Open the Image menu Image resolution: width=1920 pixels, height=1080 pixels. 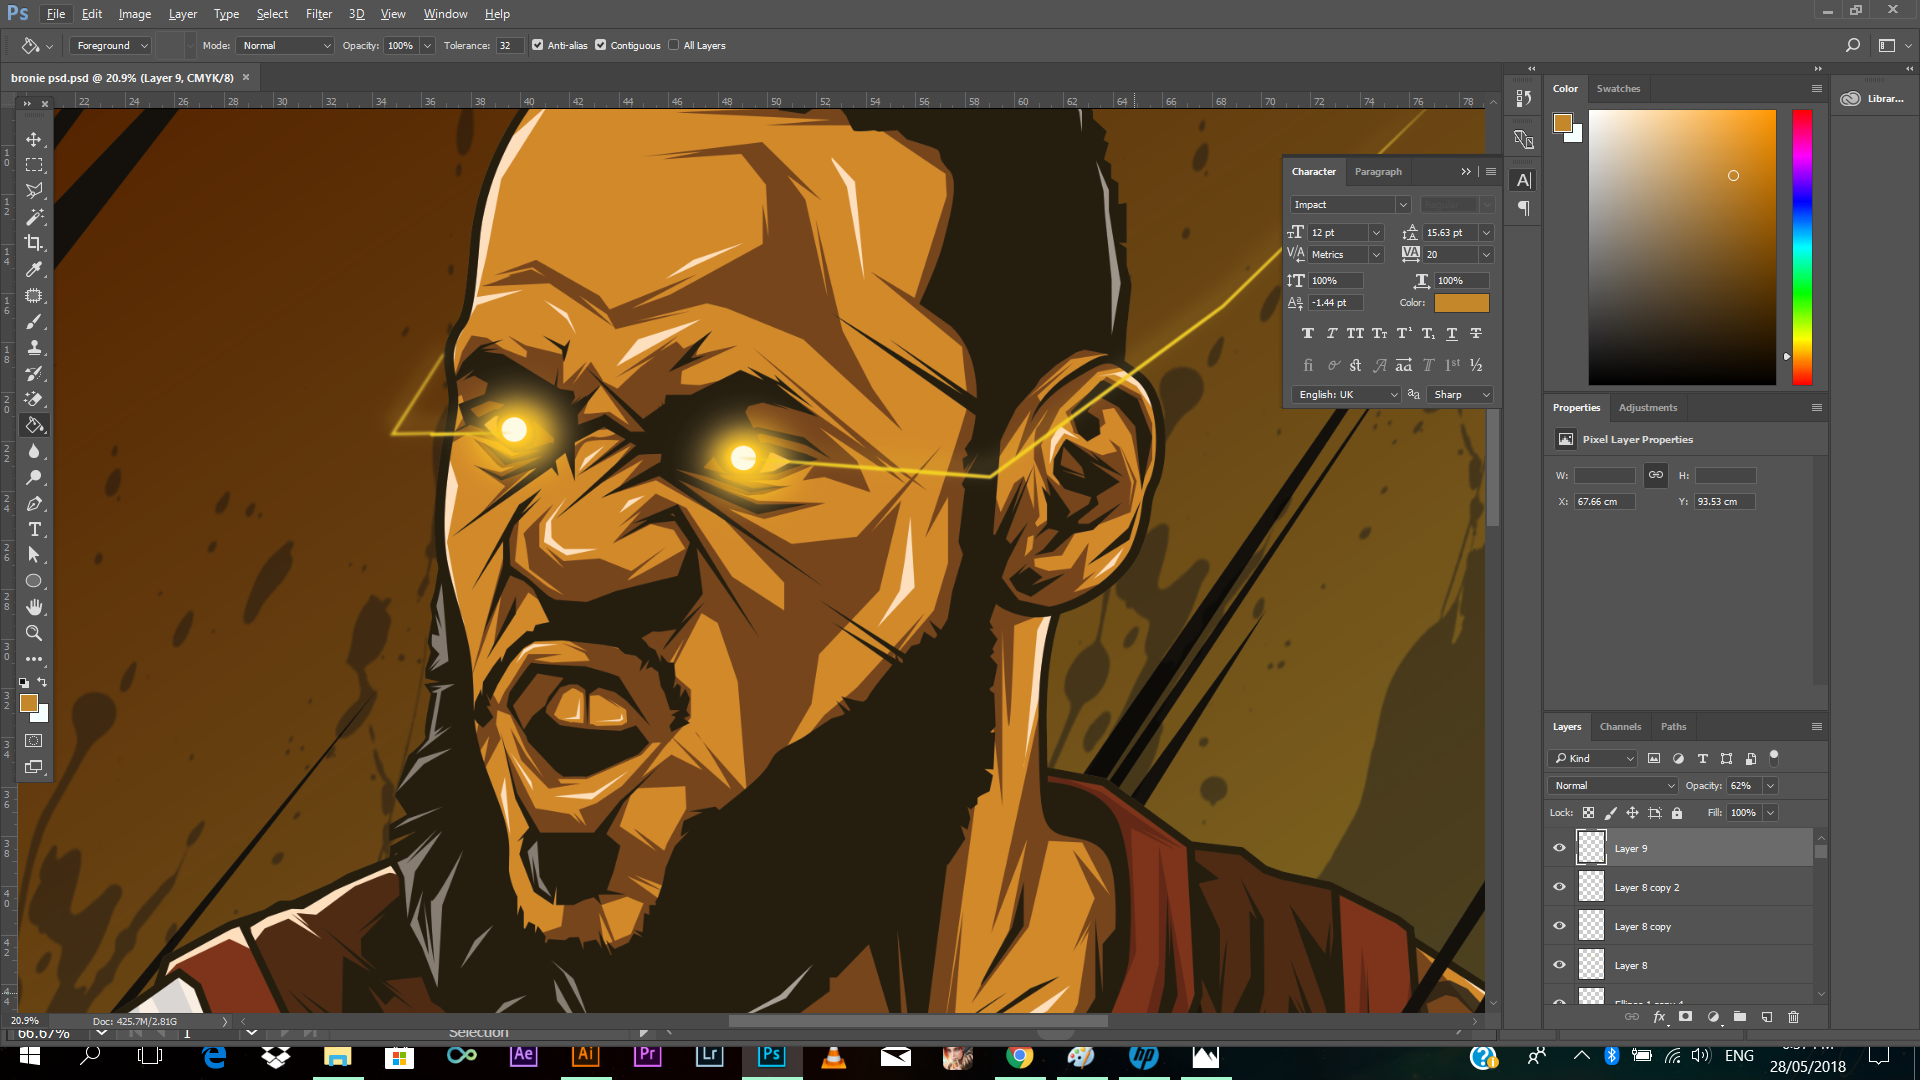(x=135, y=14)
